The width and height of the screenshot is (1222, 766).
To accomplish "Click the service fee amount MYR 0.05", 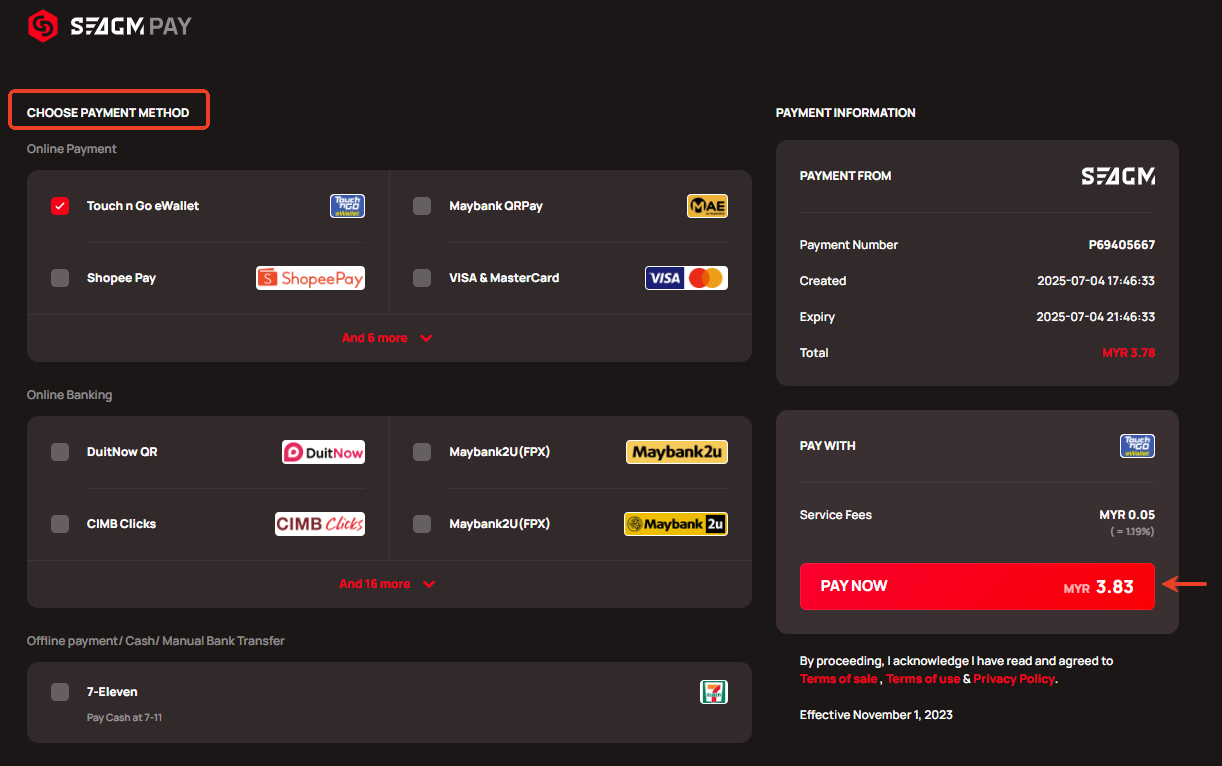I will pos(1127,515).
